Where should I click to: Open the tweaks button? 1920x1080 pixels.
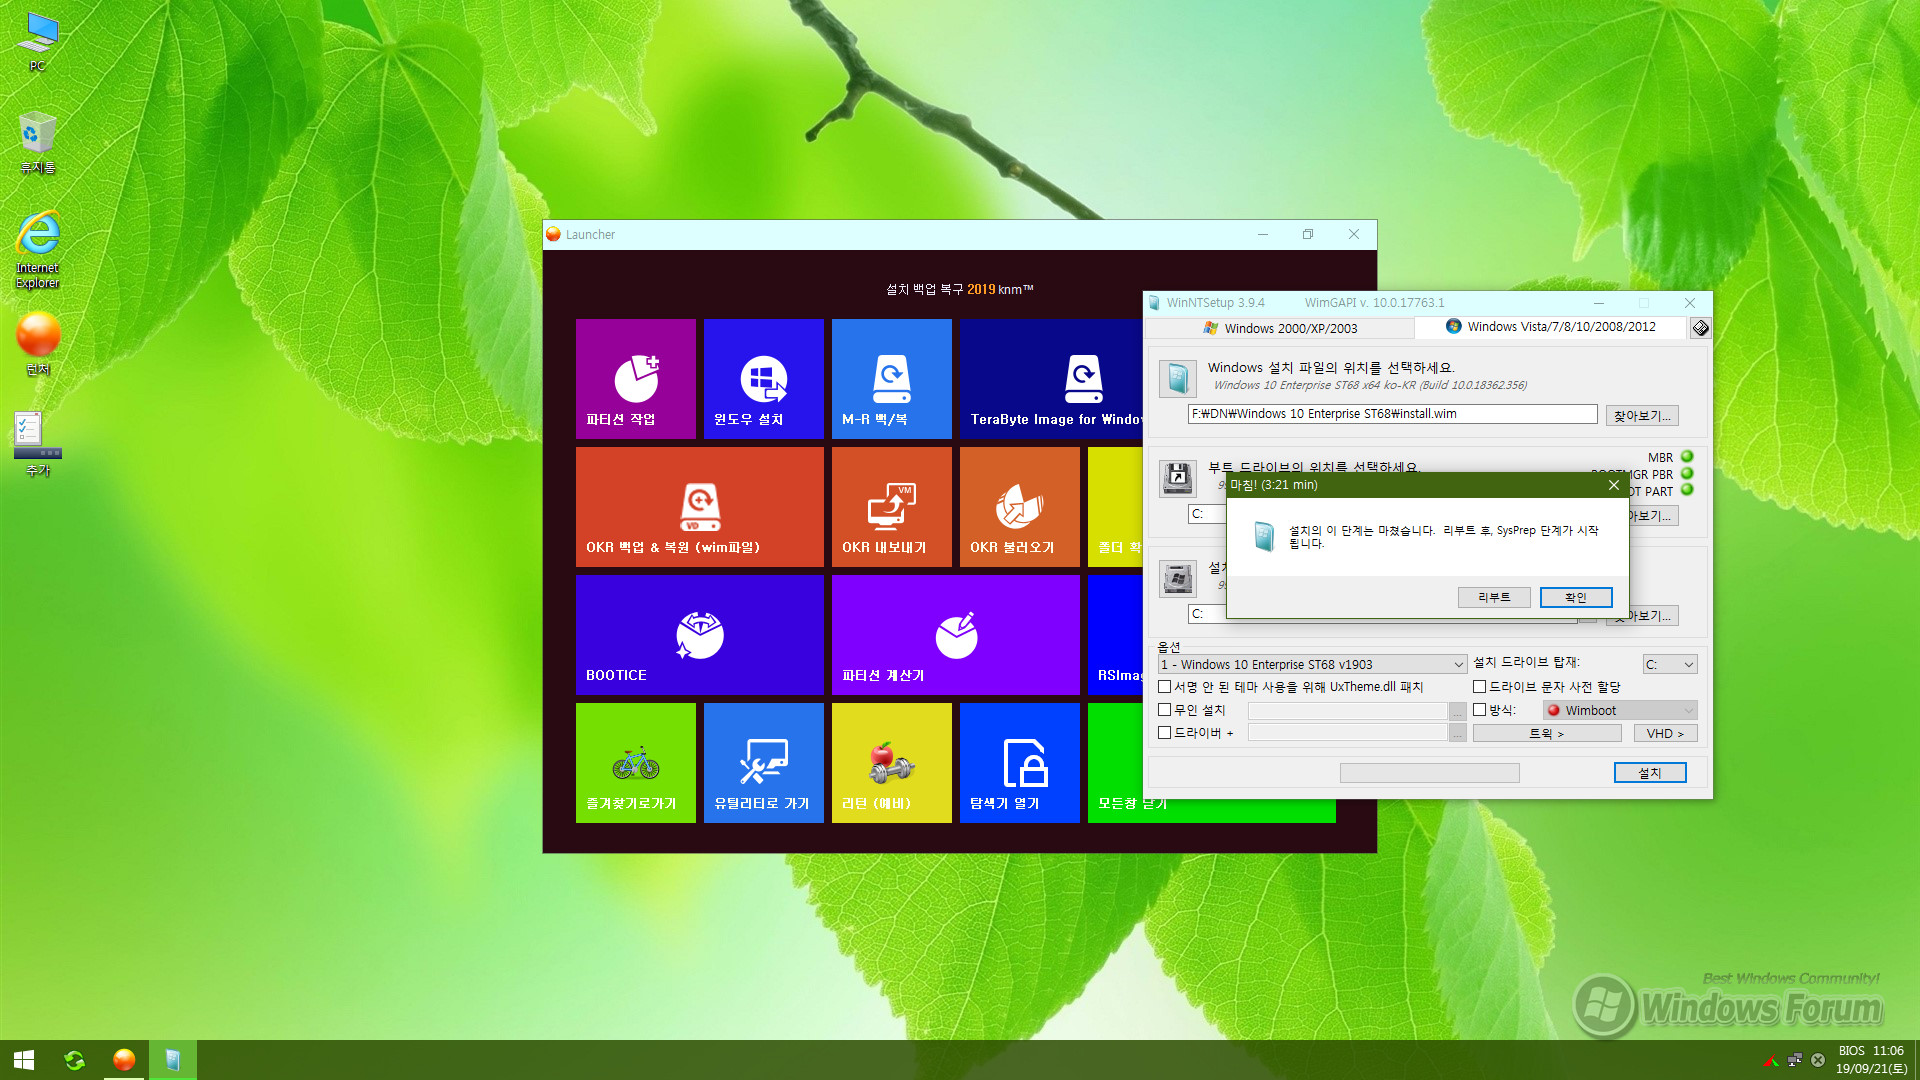[1547, 733]
